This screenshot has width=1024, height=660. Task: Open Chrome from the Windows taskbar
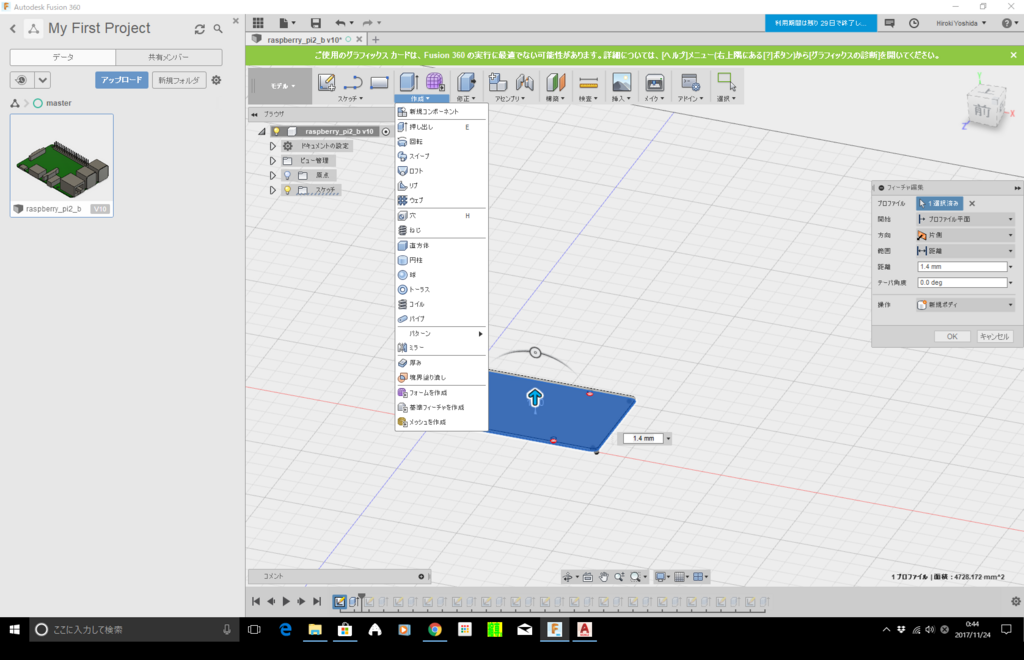[x=434, y=629]
